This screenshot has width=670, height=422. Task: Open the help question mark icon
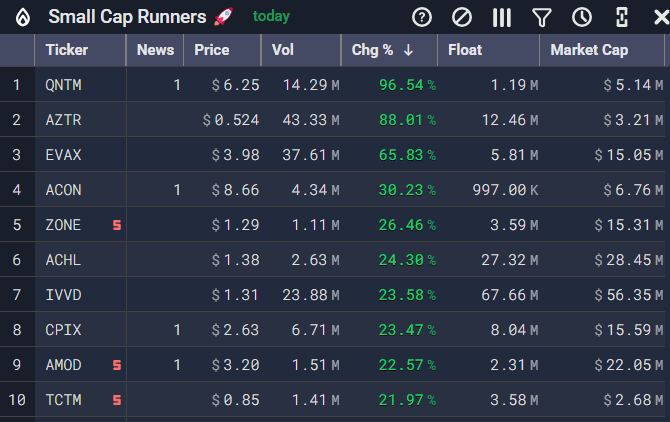422,18
